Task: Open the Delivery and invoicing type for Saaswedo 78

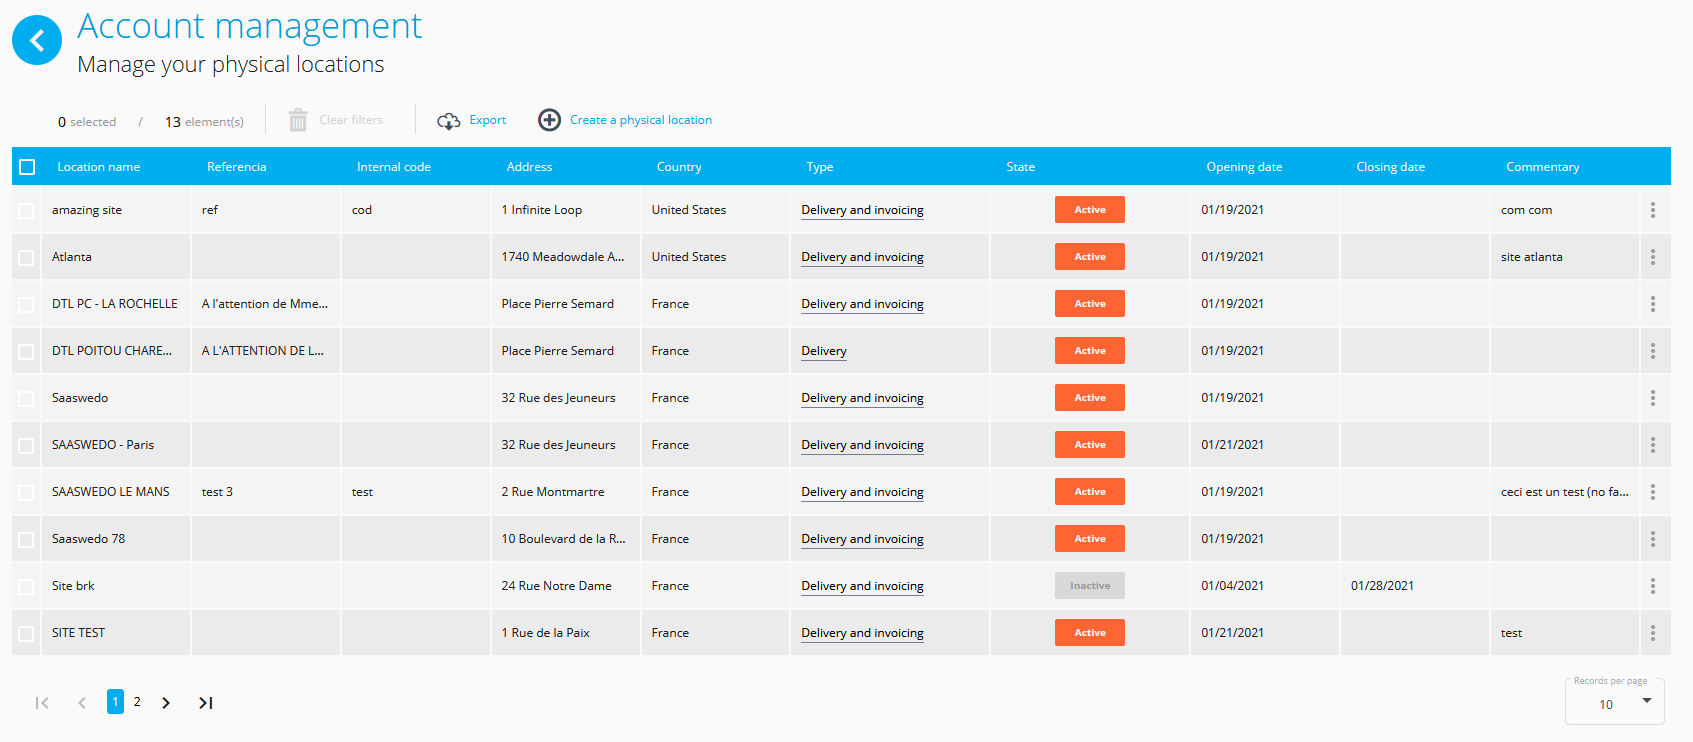Action: pyautogui.click(x=862, y=539)
